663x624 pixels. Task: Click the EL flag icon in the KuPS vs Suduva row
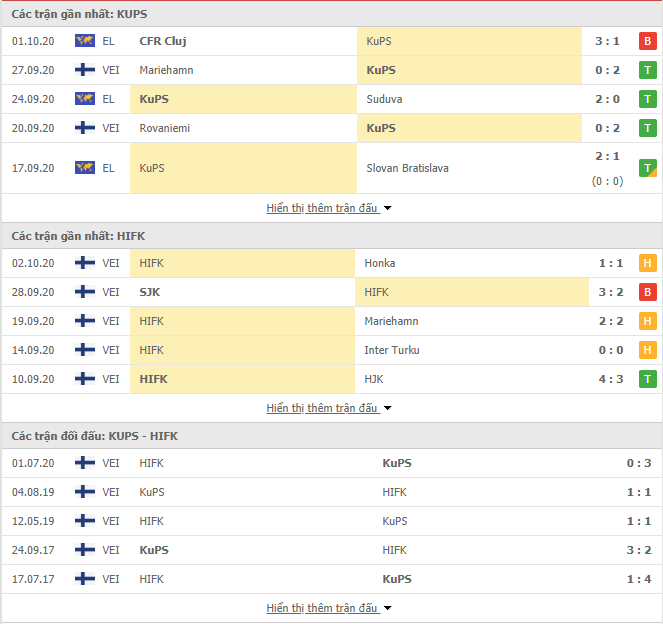(x=85, y=99)
